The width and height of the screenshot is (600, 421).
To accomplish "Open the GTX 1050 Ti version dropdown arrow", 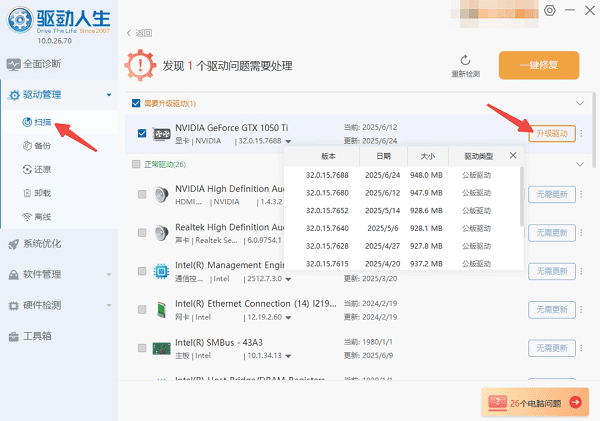I will point(289,142).
